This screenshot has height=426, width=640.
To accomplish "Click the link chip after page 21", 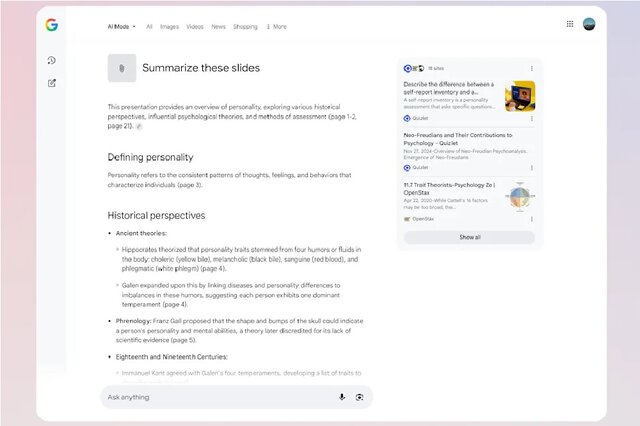I will pyautogui.click(x=139, y=126).
